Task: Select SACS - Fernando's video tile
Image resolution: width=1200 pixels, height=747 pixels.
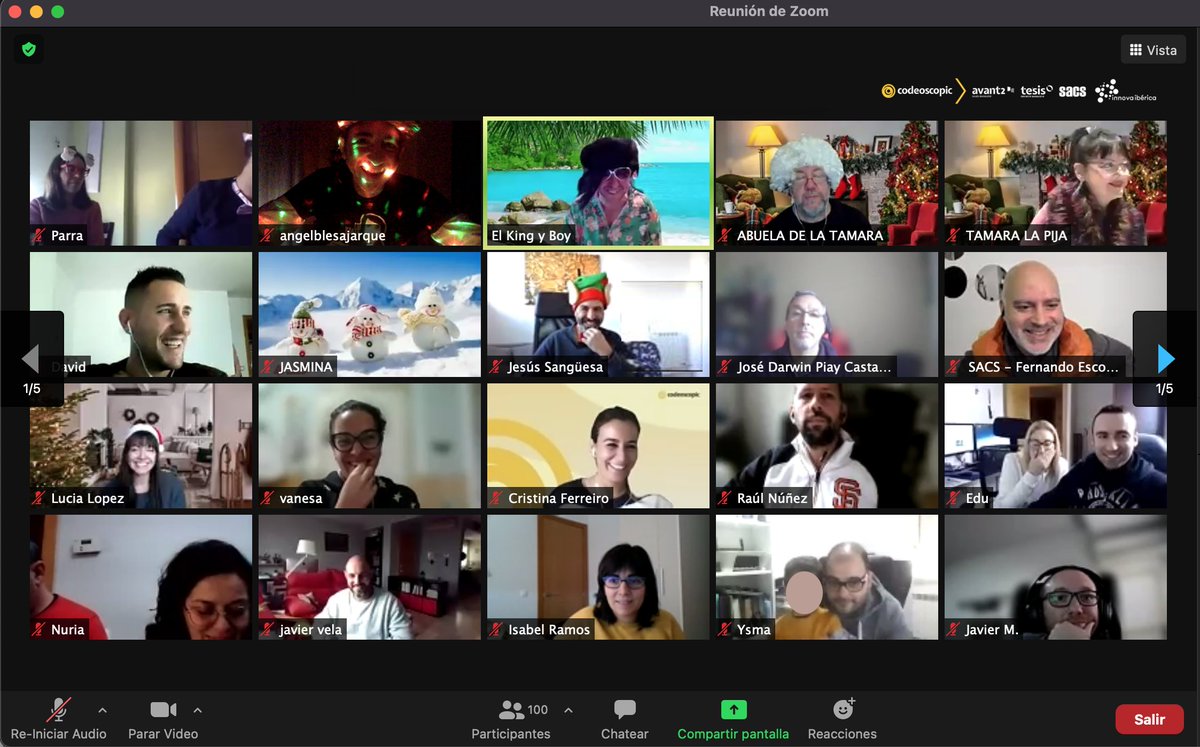Action: tap(1056, 315)
